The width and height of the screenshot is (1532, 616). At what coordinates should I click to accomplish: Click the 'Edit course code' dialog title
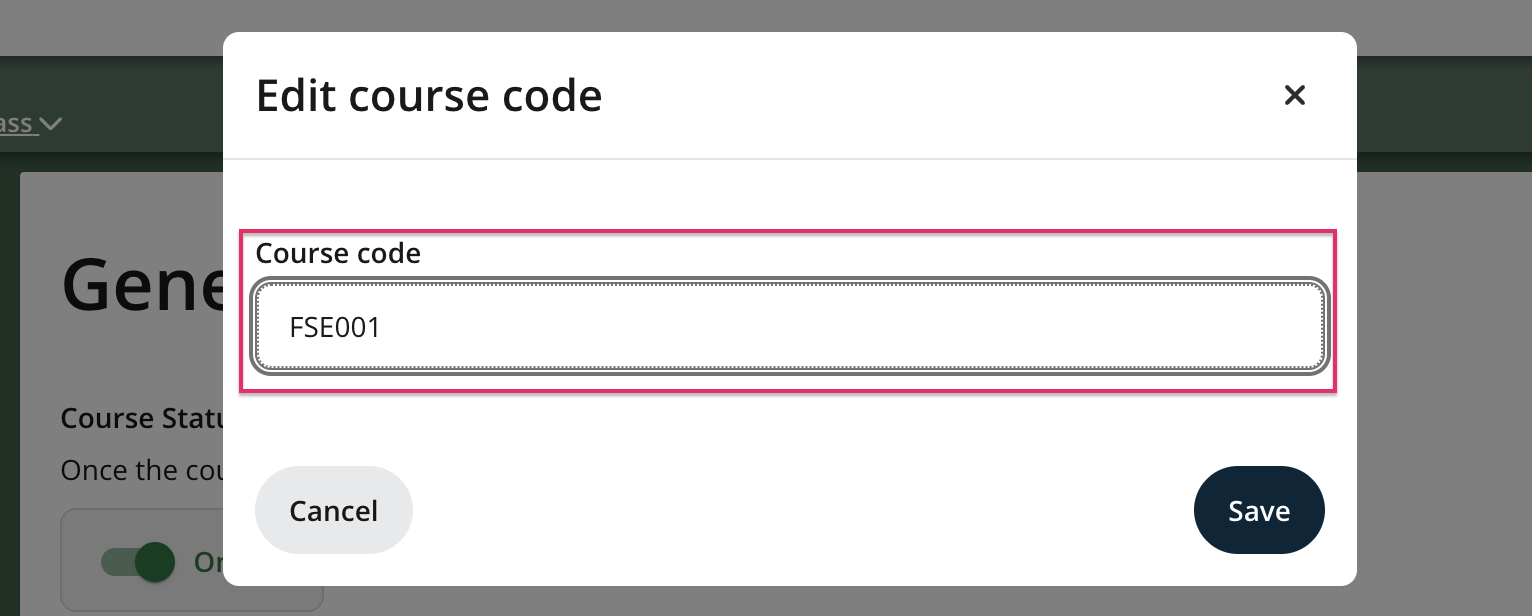pos(429,96)
